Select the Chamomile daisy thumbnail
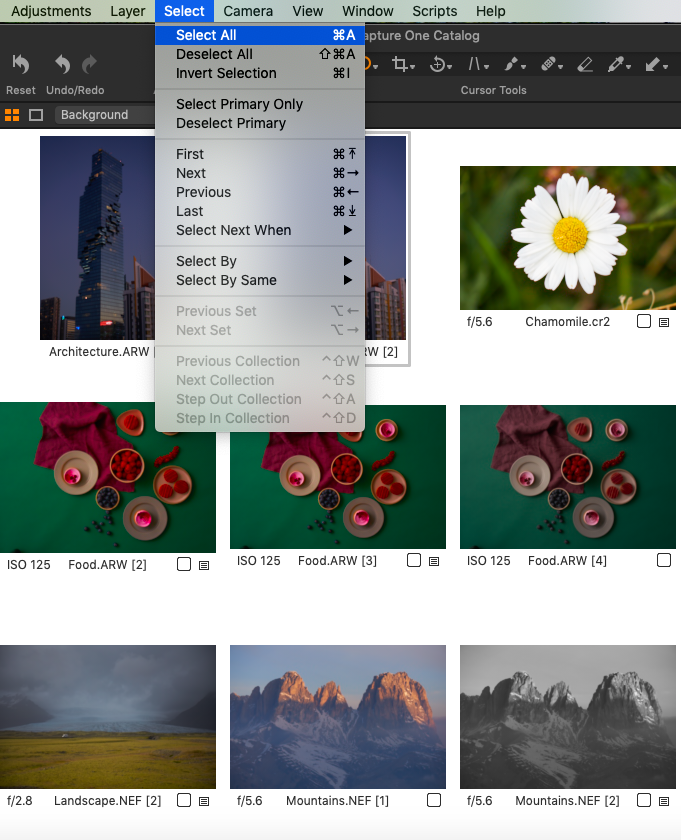The height and width of the screenshot is (840, 681). pyautogui.click(x=568, y=238)
